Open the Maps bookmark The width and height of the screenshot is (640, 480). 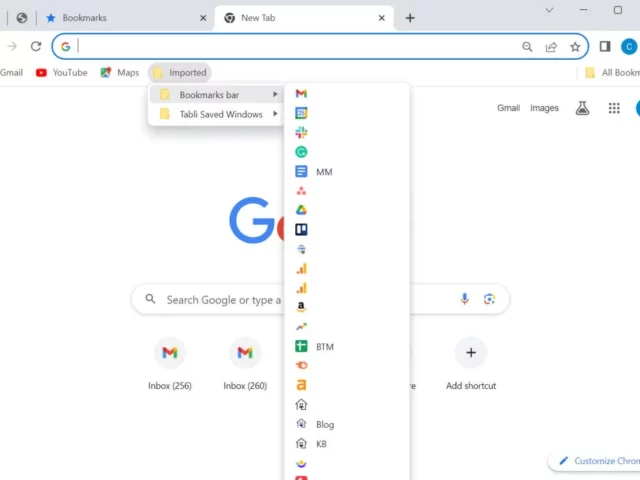click(x=120, y=73)
